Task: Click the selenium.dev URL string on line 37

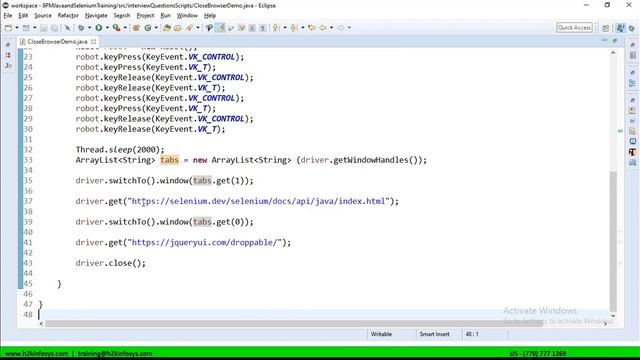Action: tap(259, 201)
